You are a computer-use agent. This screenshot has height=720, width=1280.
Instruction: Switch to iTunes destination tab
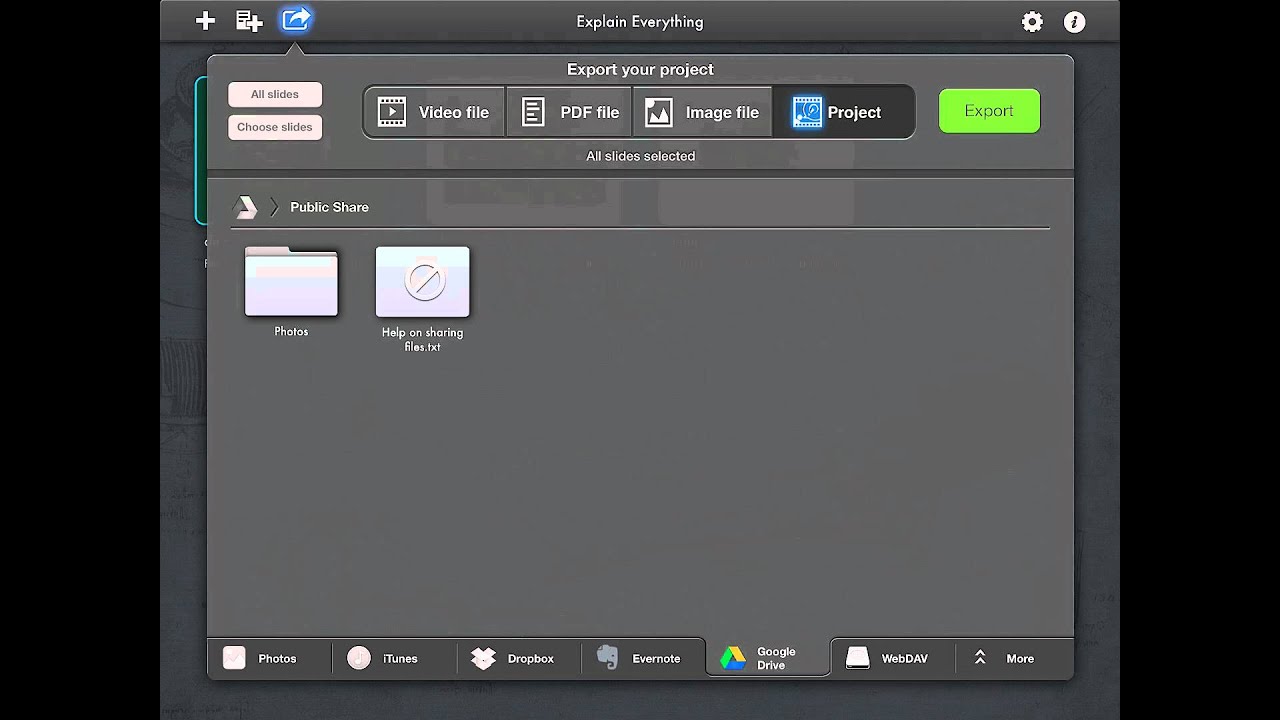pyautogui.click(x=394, y=658)
